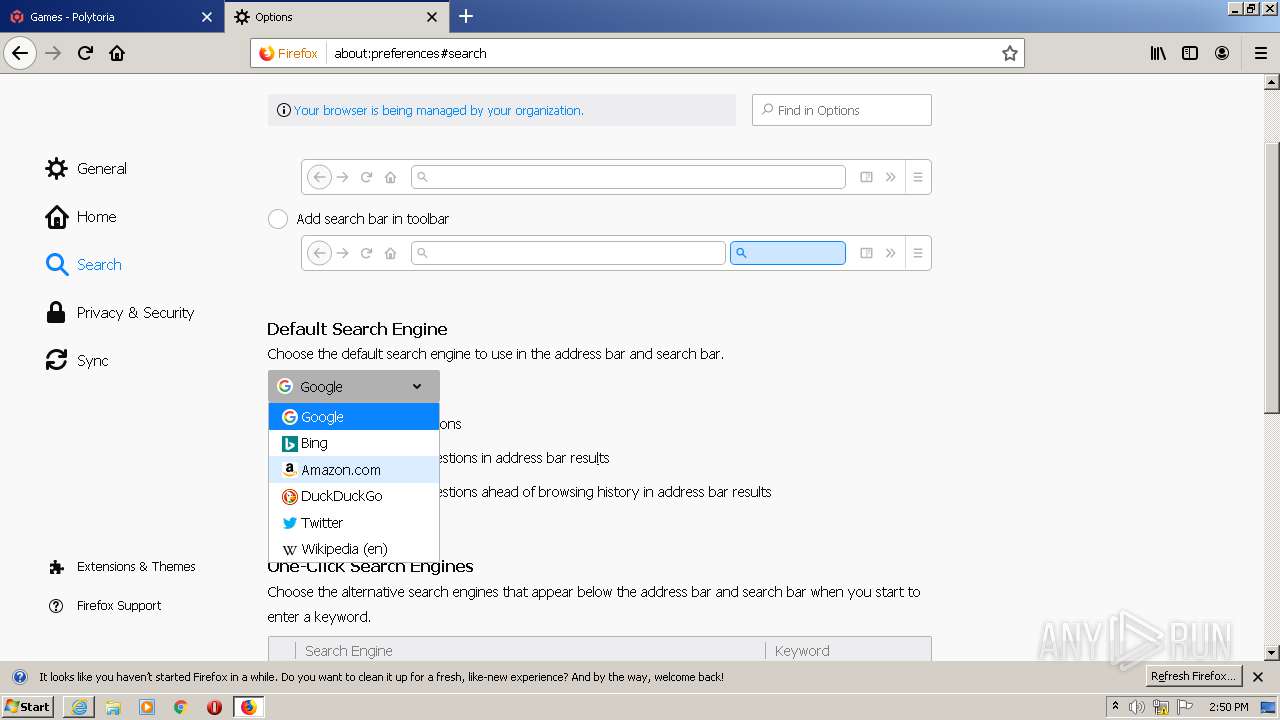Open Windows Explorer folder on taskbar
Screen dimensions: 1280x720
tap(113, 707)
